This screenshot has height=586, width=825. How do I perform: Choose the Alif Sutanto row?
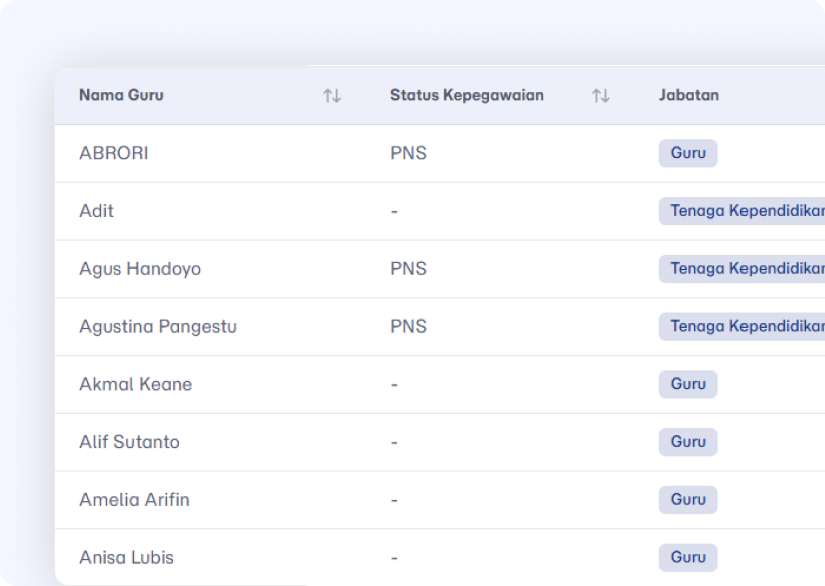click(x=129, y=442)
